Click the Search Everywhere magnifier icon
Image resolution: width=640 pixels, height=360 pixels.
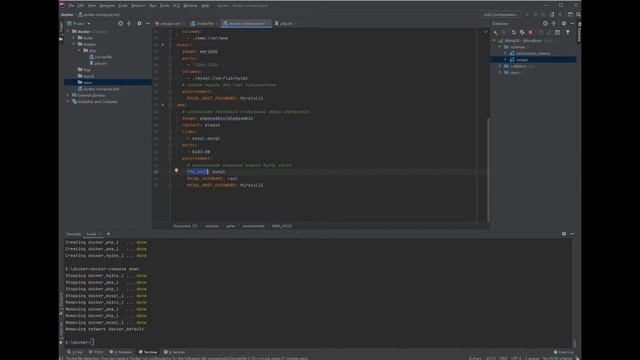point(578,14)
